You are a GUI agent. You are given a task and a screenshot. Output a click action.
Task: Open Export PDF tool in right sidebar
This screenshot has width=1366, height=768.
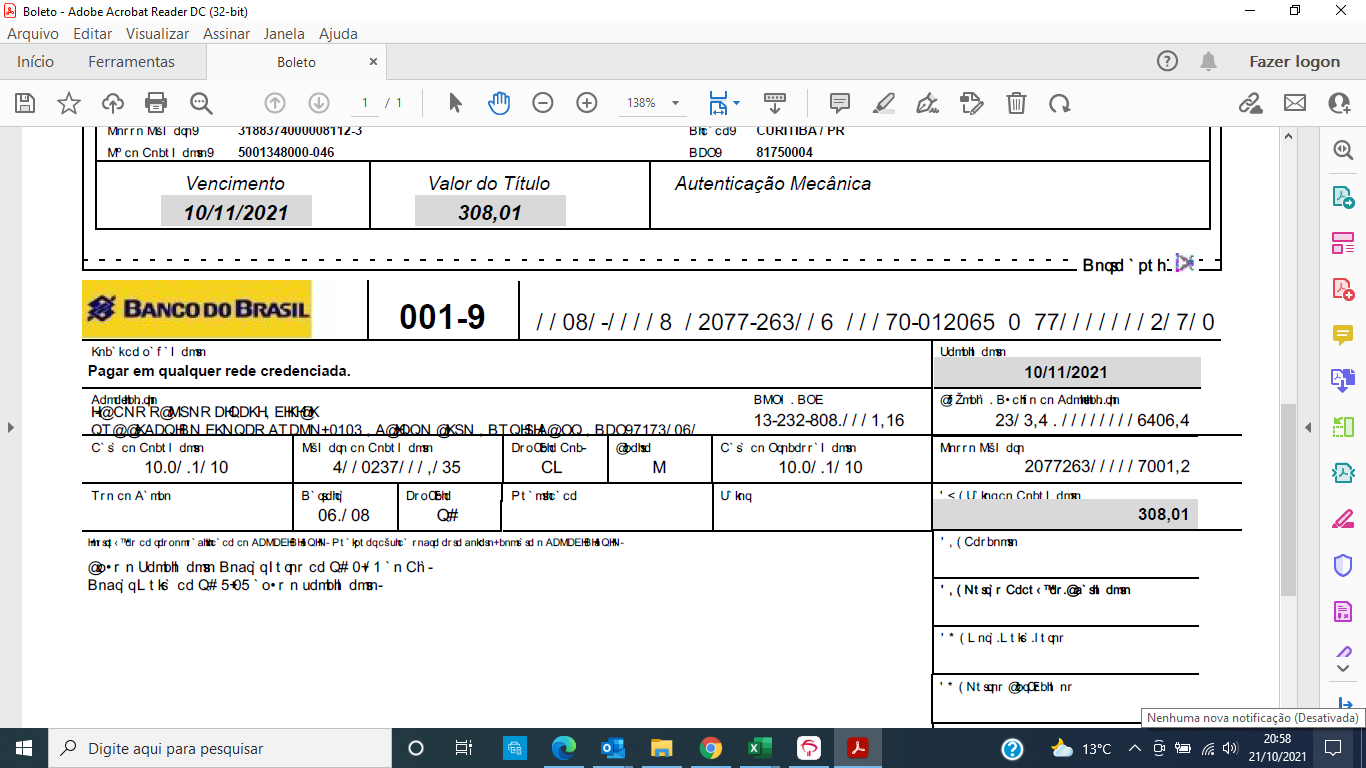(x=1343, y=197)
